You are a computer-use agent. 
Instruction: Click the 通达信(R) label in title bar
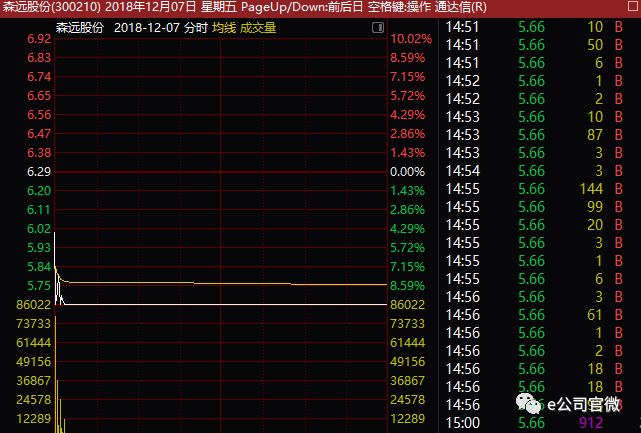462,8
